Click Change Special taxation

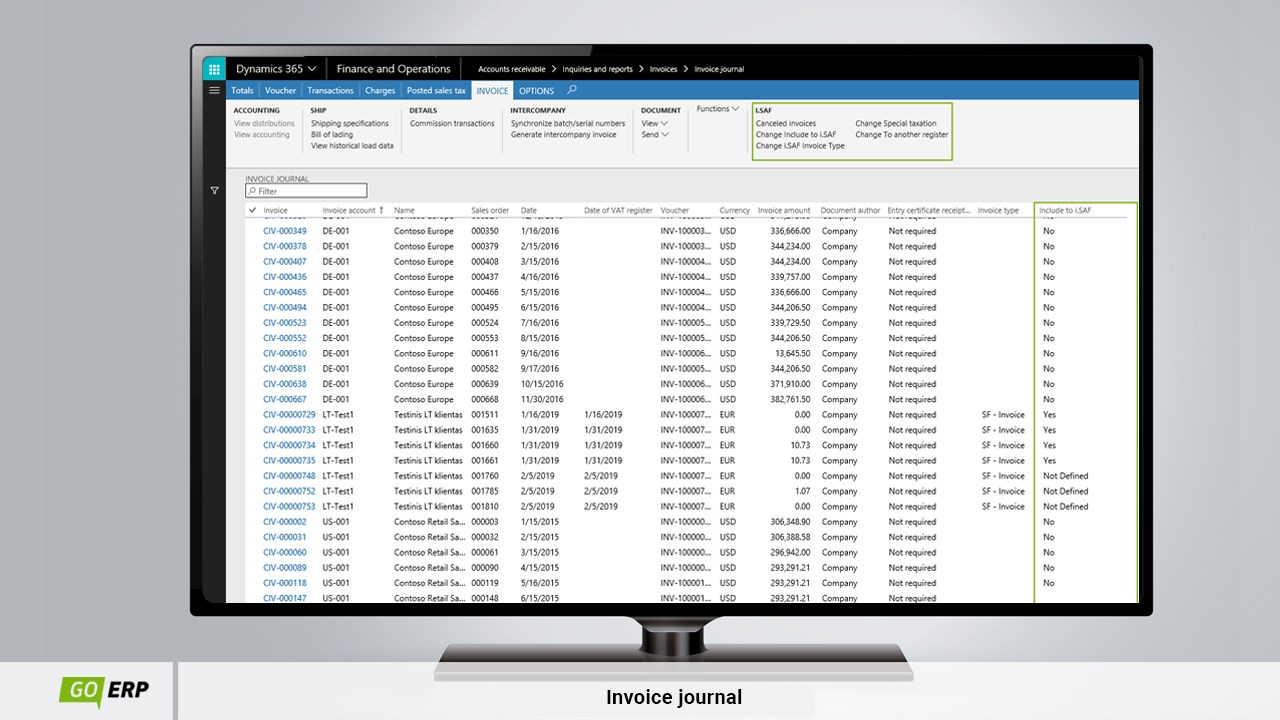(896, 123)
